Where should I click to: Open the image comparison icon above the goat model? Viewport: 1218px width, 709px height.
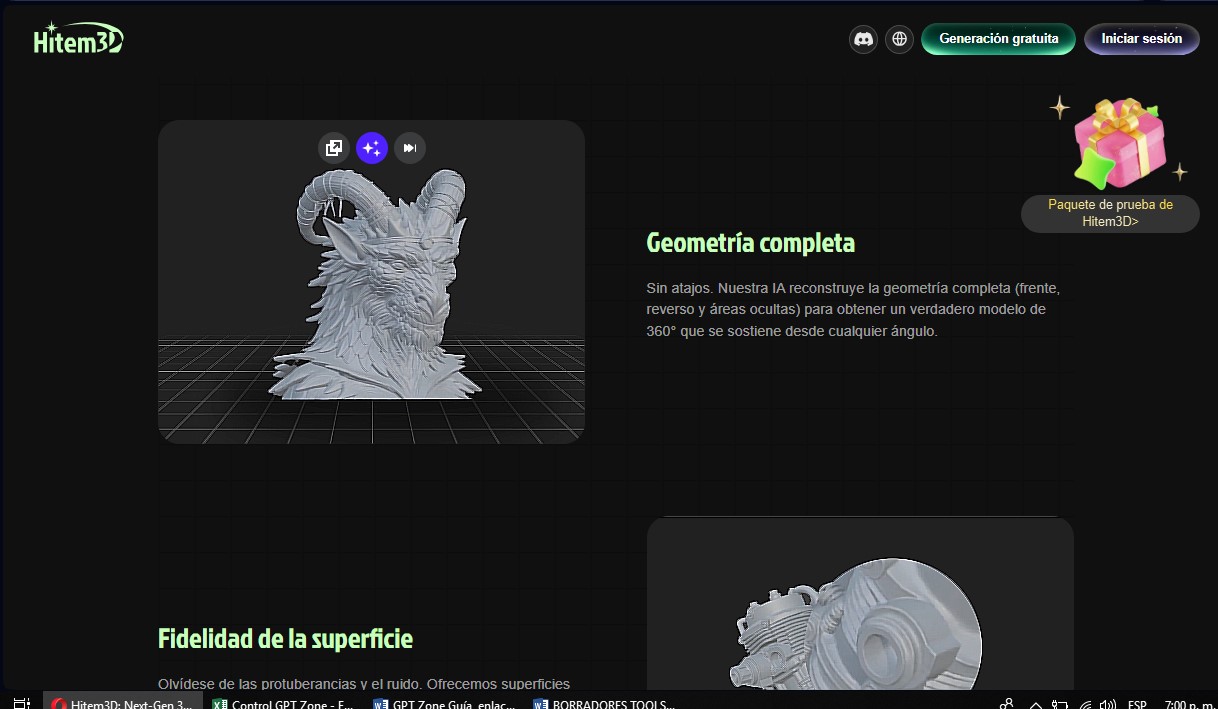point(333,147)
